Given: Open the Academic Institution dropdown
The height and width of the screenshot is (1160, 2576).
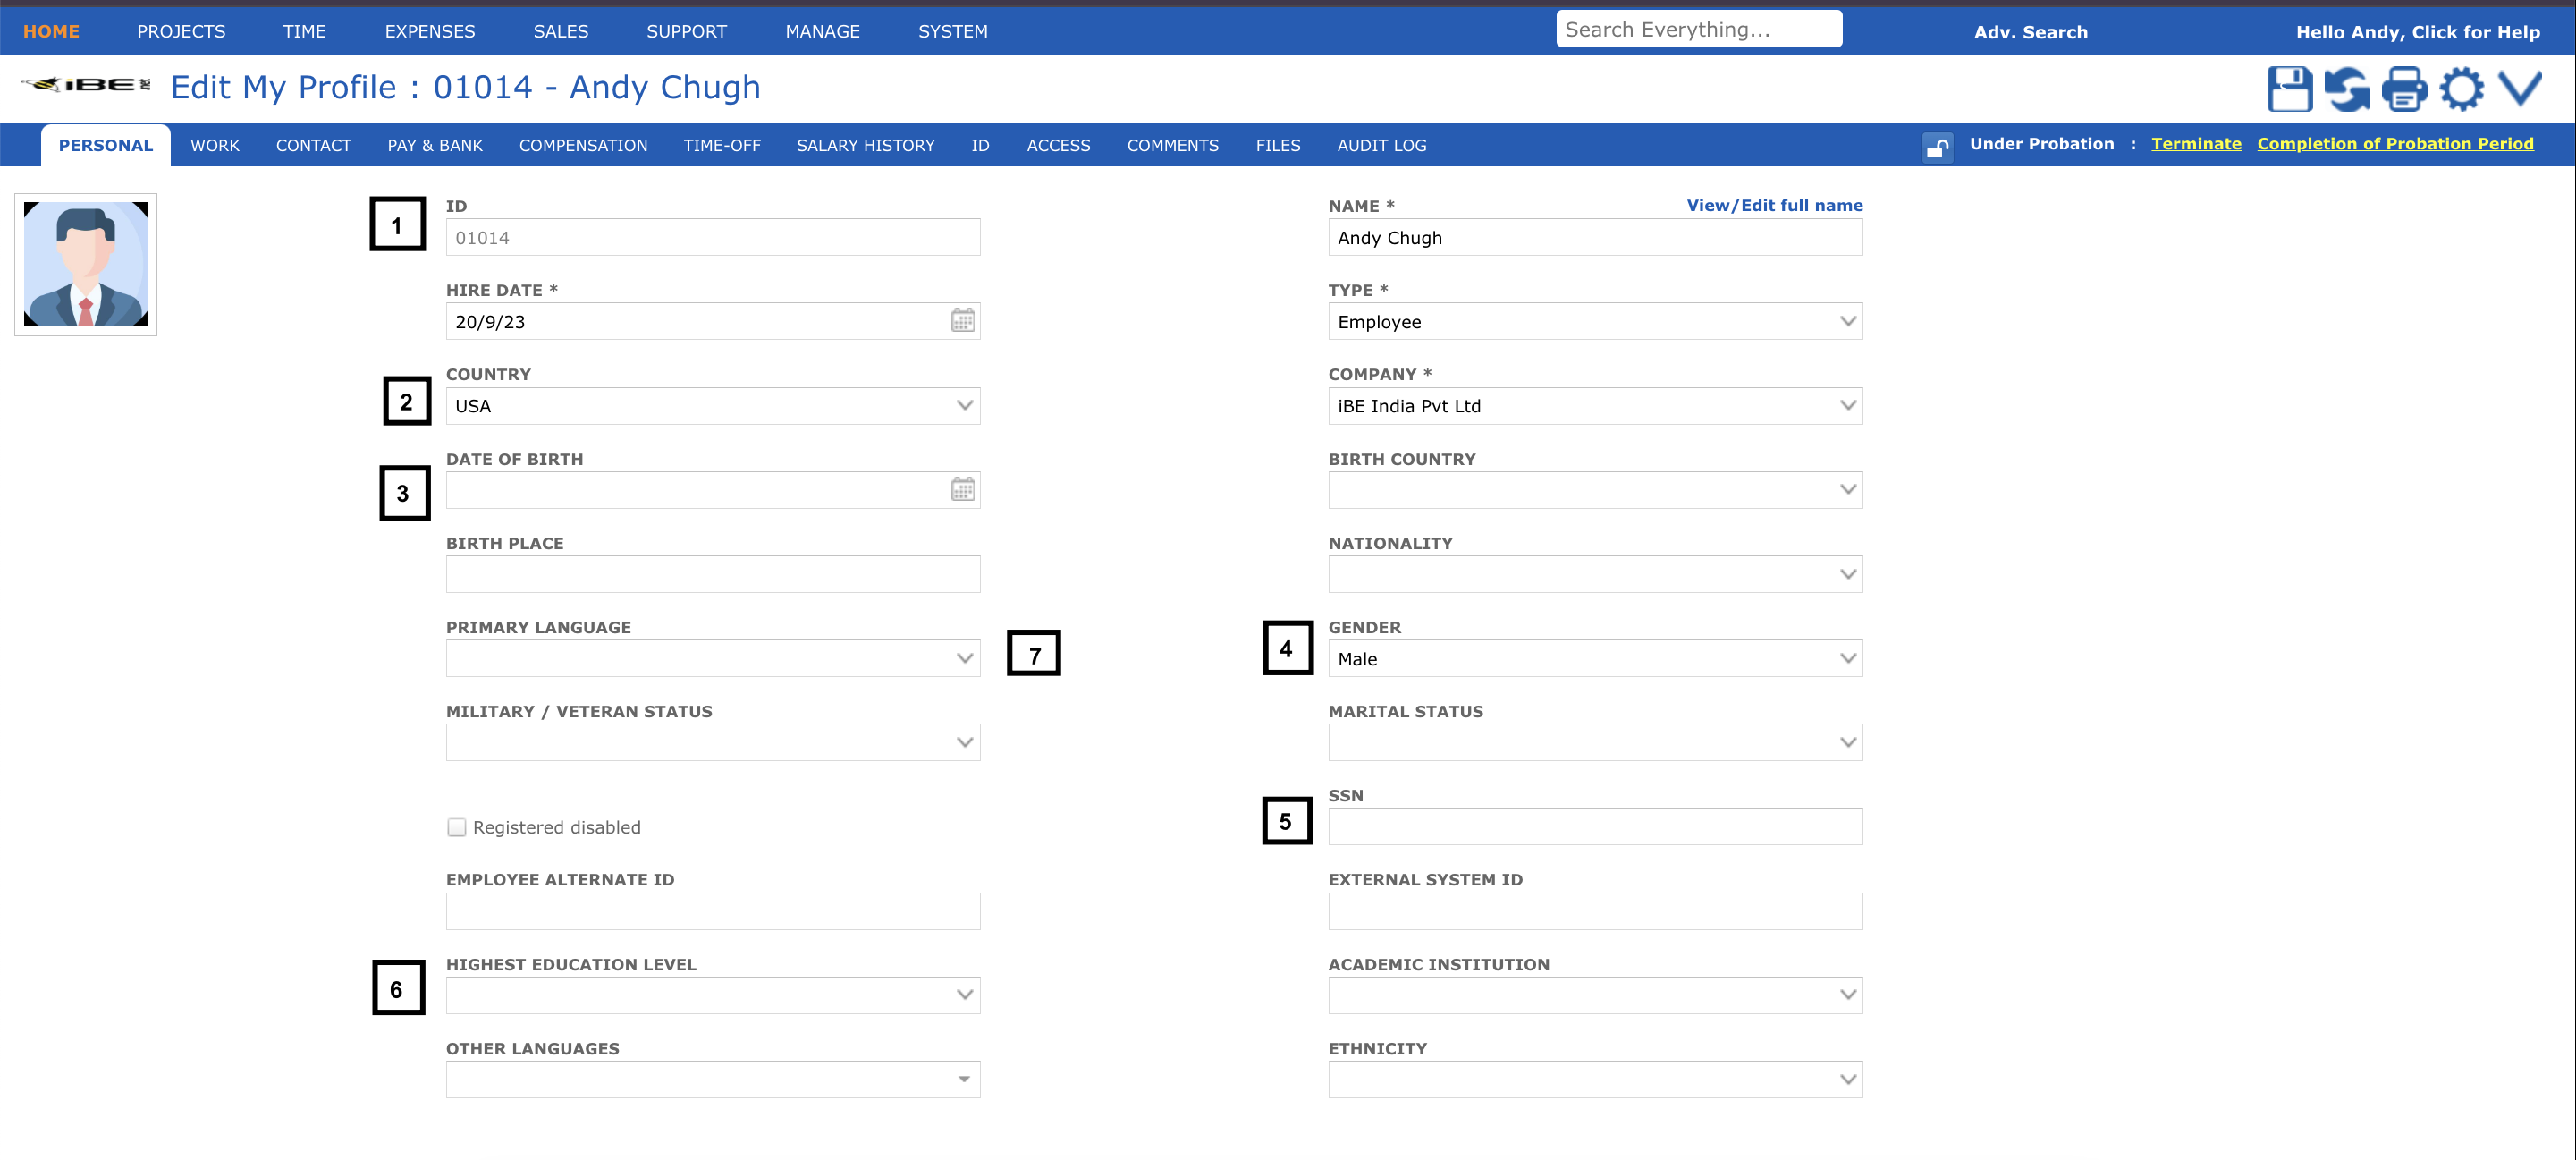Looking at the screenshot, I should (1595, 995).
